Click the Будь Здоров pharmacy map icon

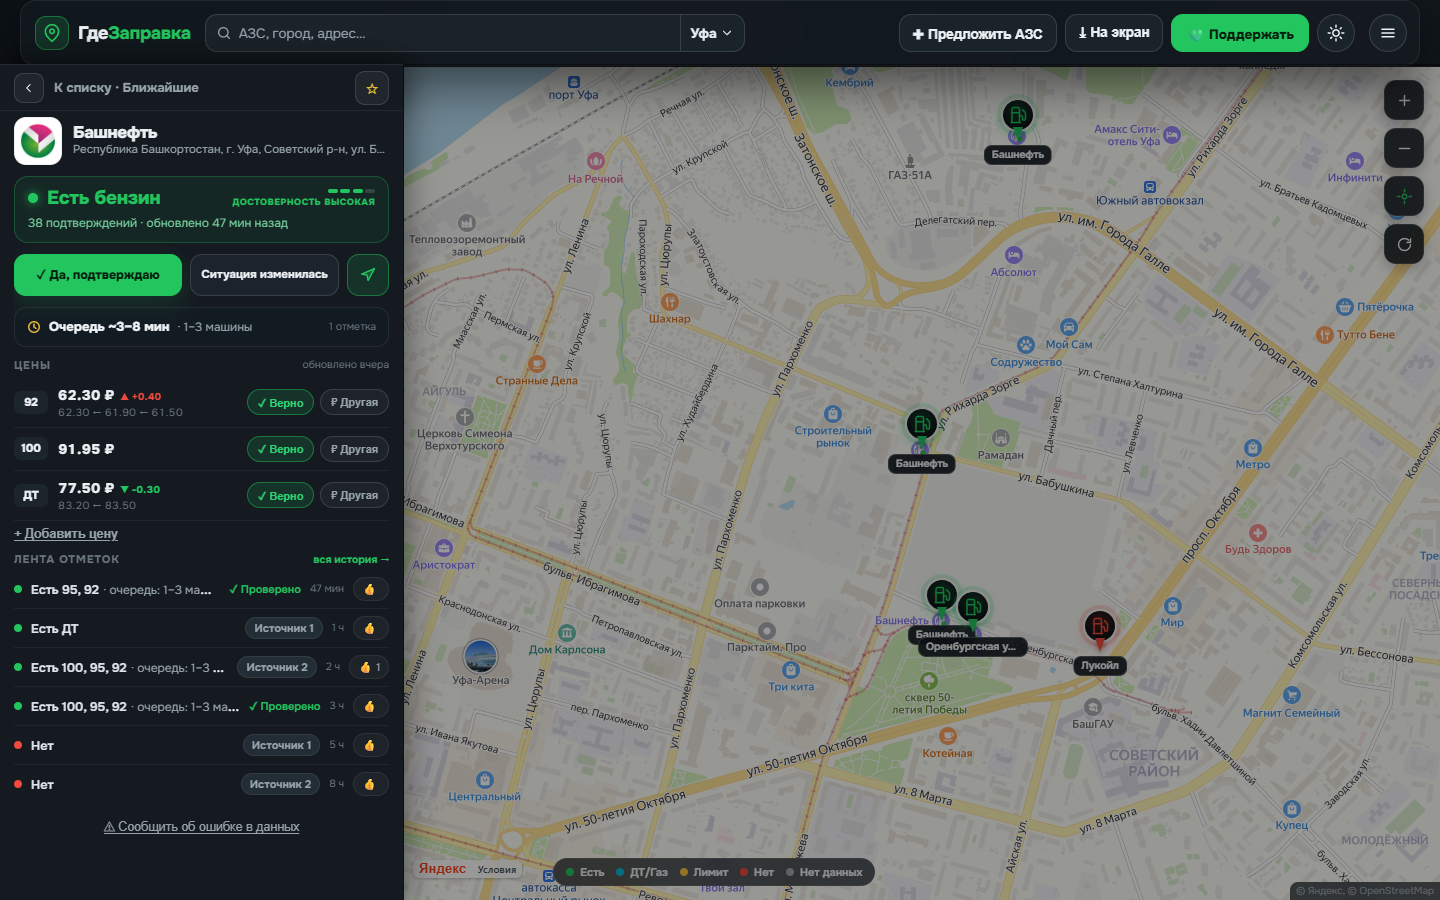tap(1258, 533)
